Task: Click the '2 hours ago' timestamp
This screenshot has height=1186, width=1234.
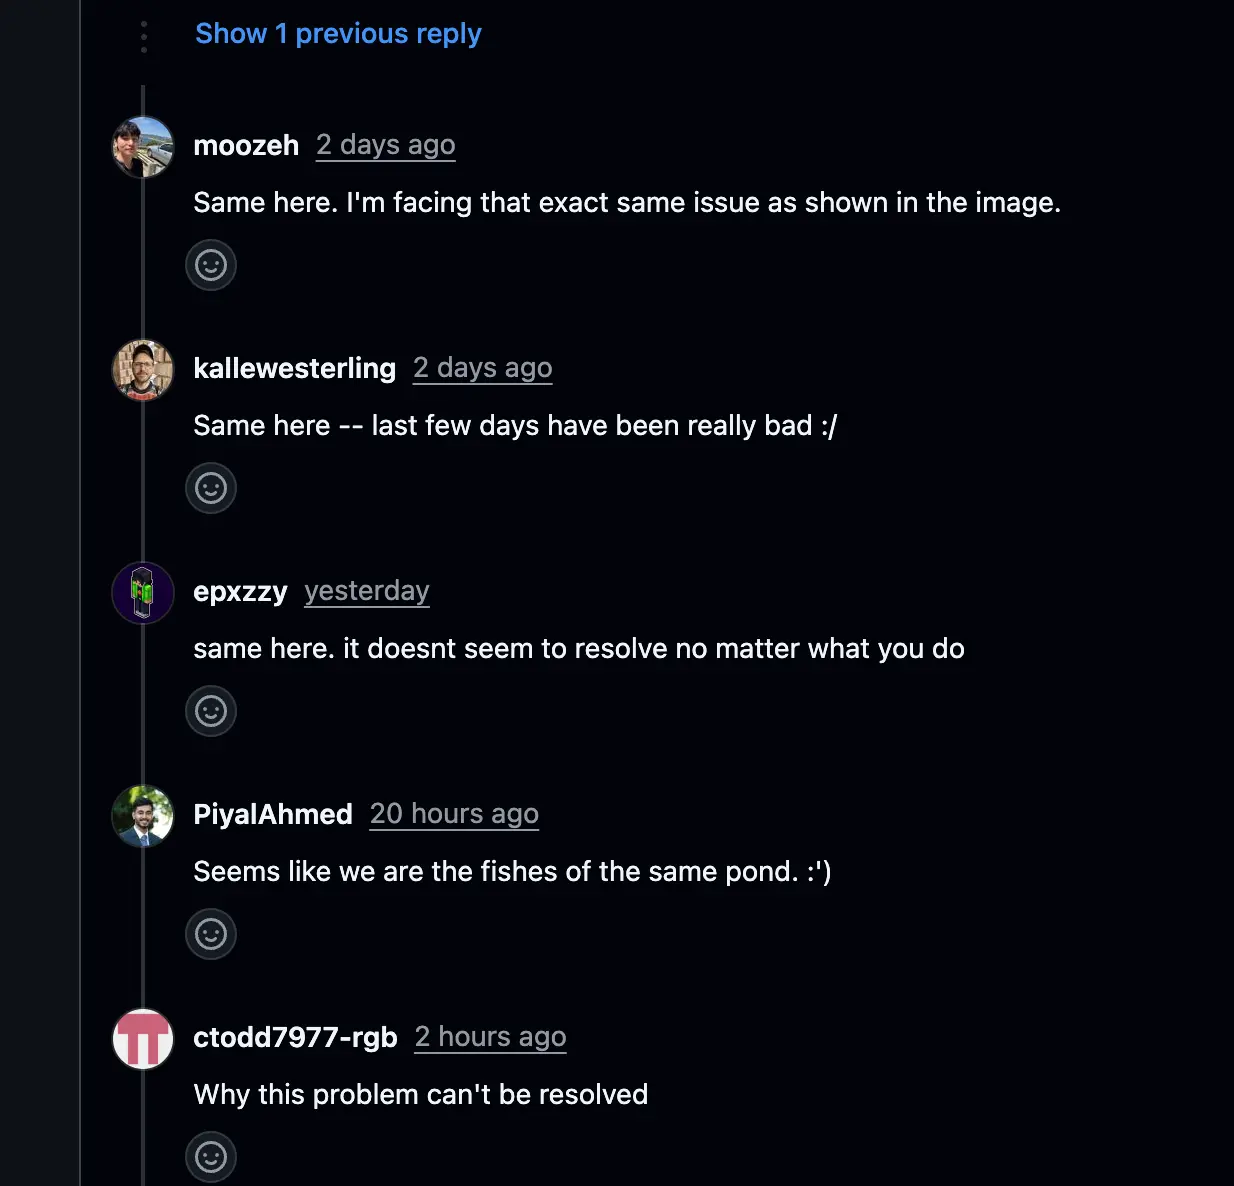Action: [x=490, y=1038]
